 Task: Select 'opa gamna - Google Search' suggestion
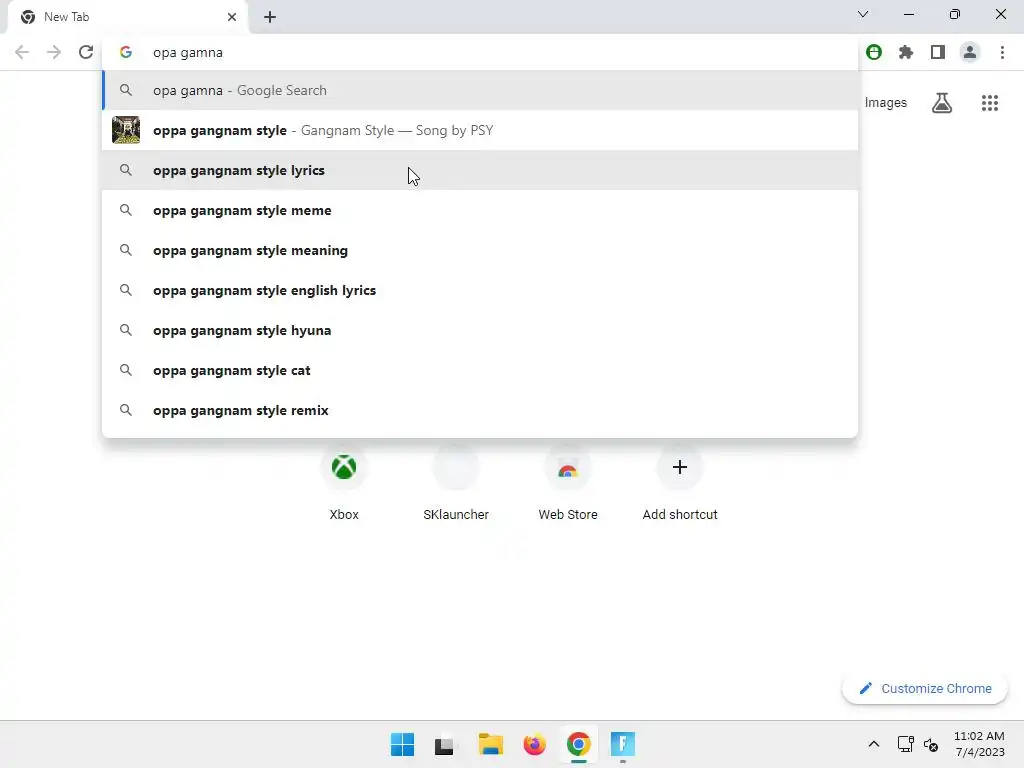tap(480, 90)
